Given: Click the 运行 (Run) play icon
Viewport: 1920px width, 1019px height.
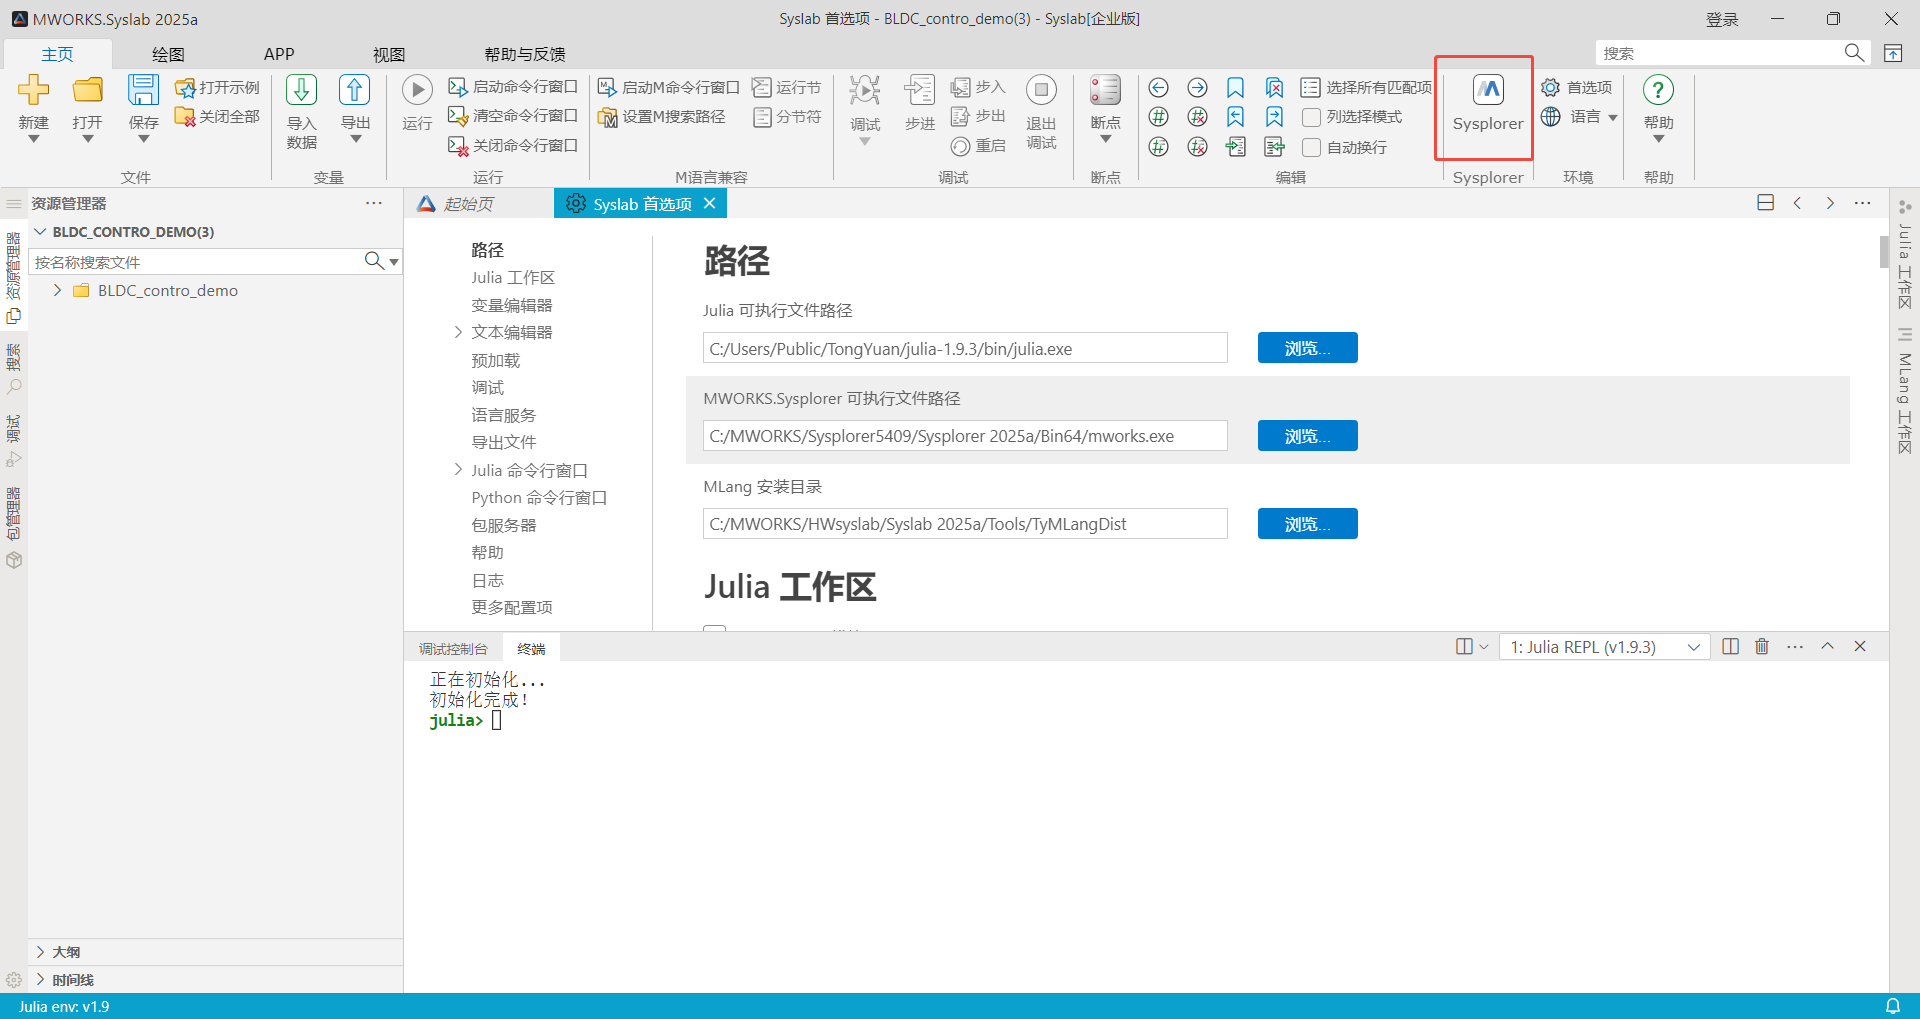Looking at the screenshot, I should coord(417,90).
